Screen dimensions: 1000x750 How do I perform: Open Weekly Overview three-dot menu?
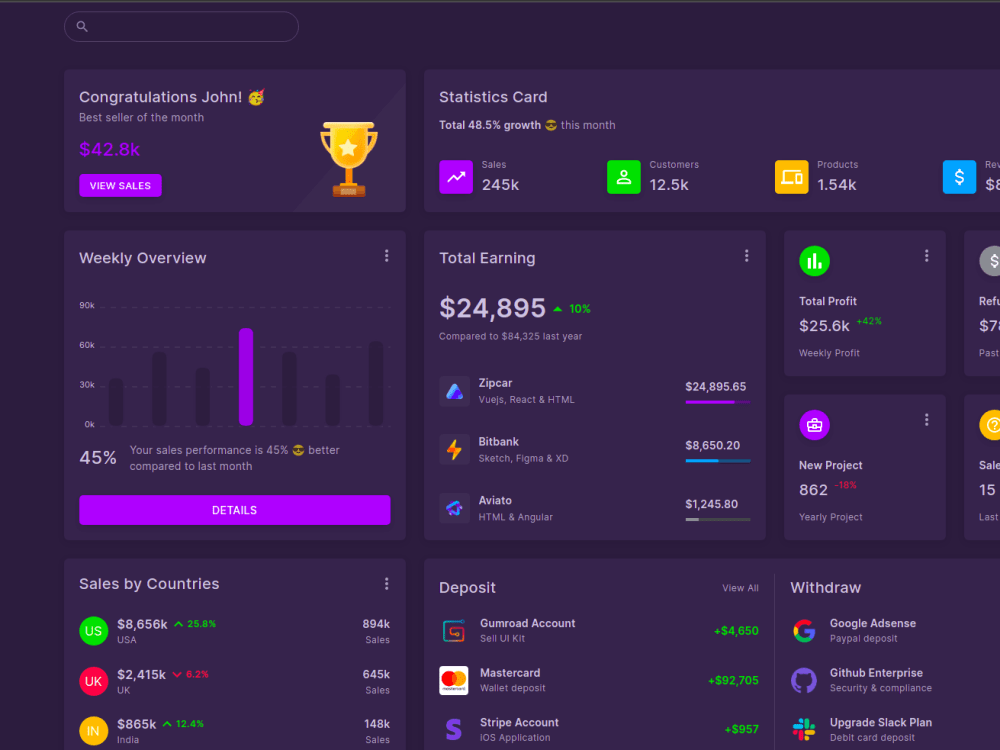click(x=386, y=256)
